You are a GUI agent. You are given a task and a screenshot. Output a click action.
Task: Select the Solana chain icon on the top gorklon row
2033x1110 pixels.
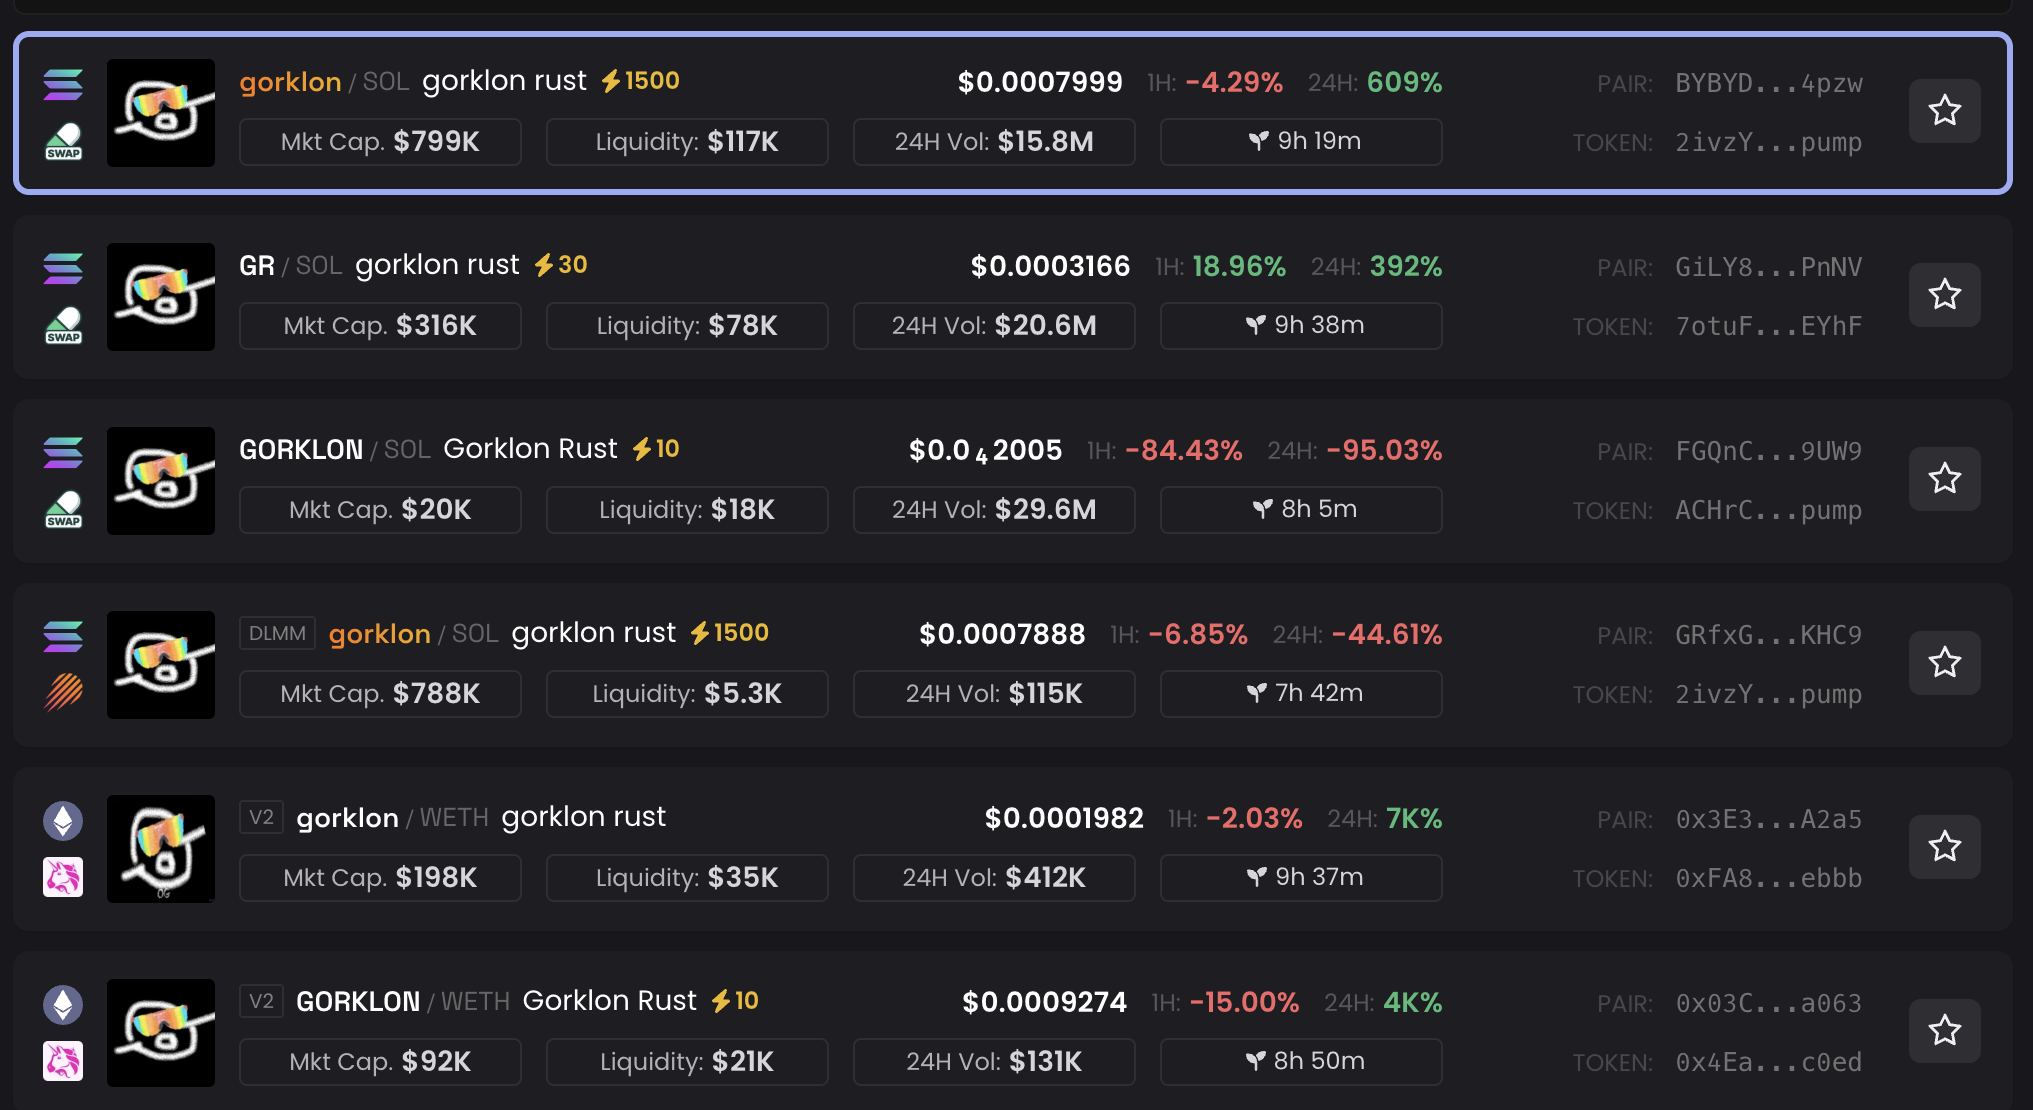point(63,87)
